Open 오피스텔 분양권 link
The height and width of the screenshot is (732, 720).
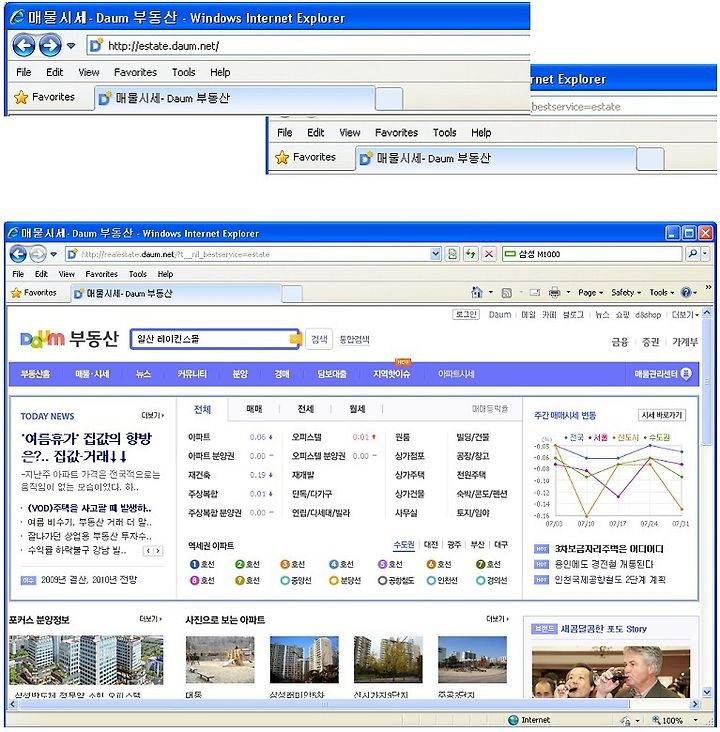[x=319, y=456]
